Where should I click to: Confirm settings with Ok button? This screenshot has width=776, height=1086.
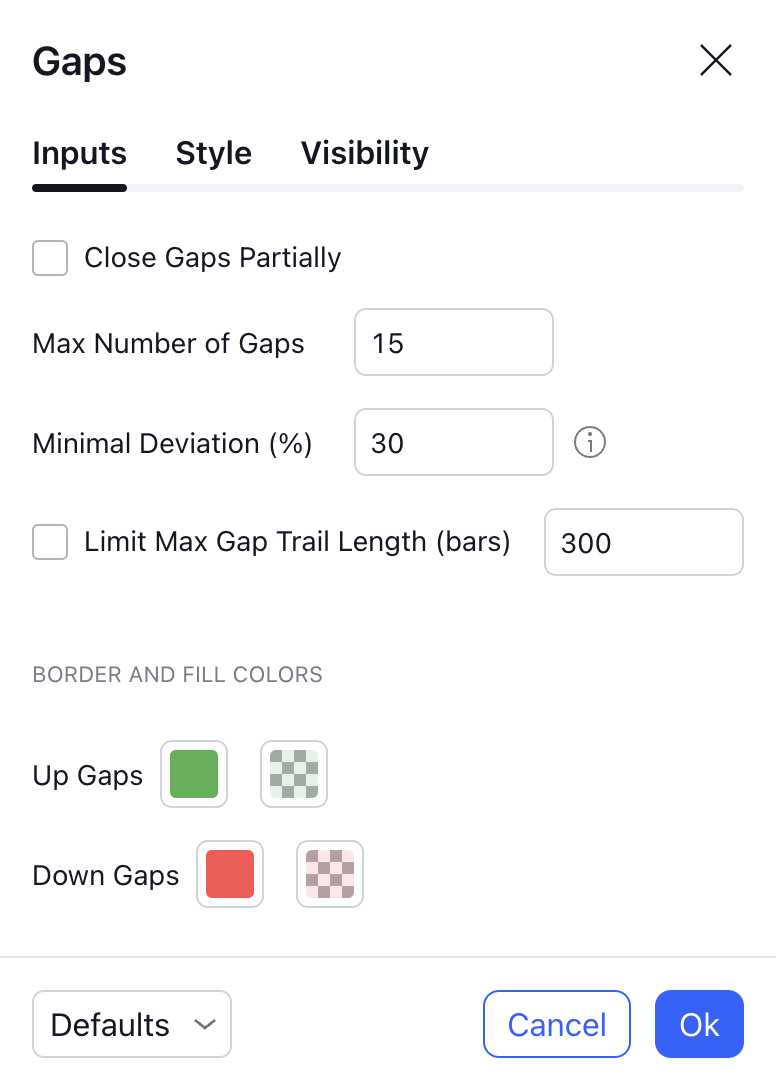(699, 1024)
